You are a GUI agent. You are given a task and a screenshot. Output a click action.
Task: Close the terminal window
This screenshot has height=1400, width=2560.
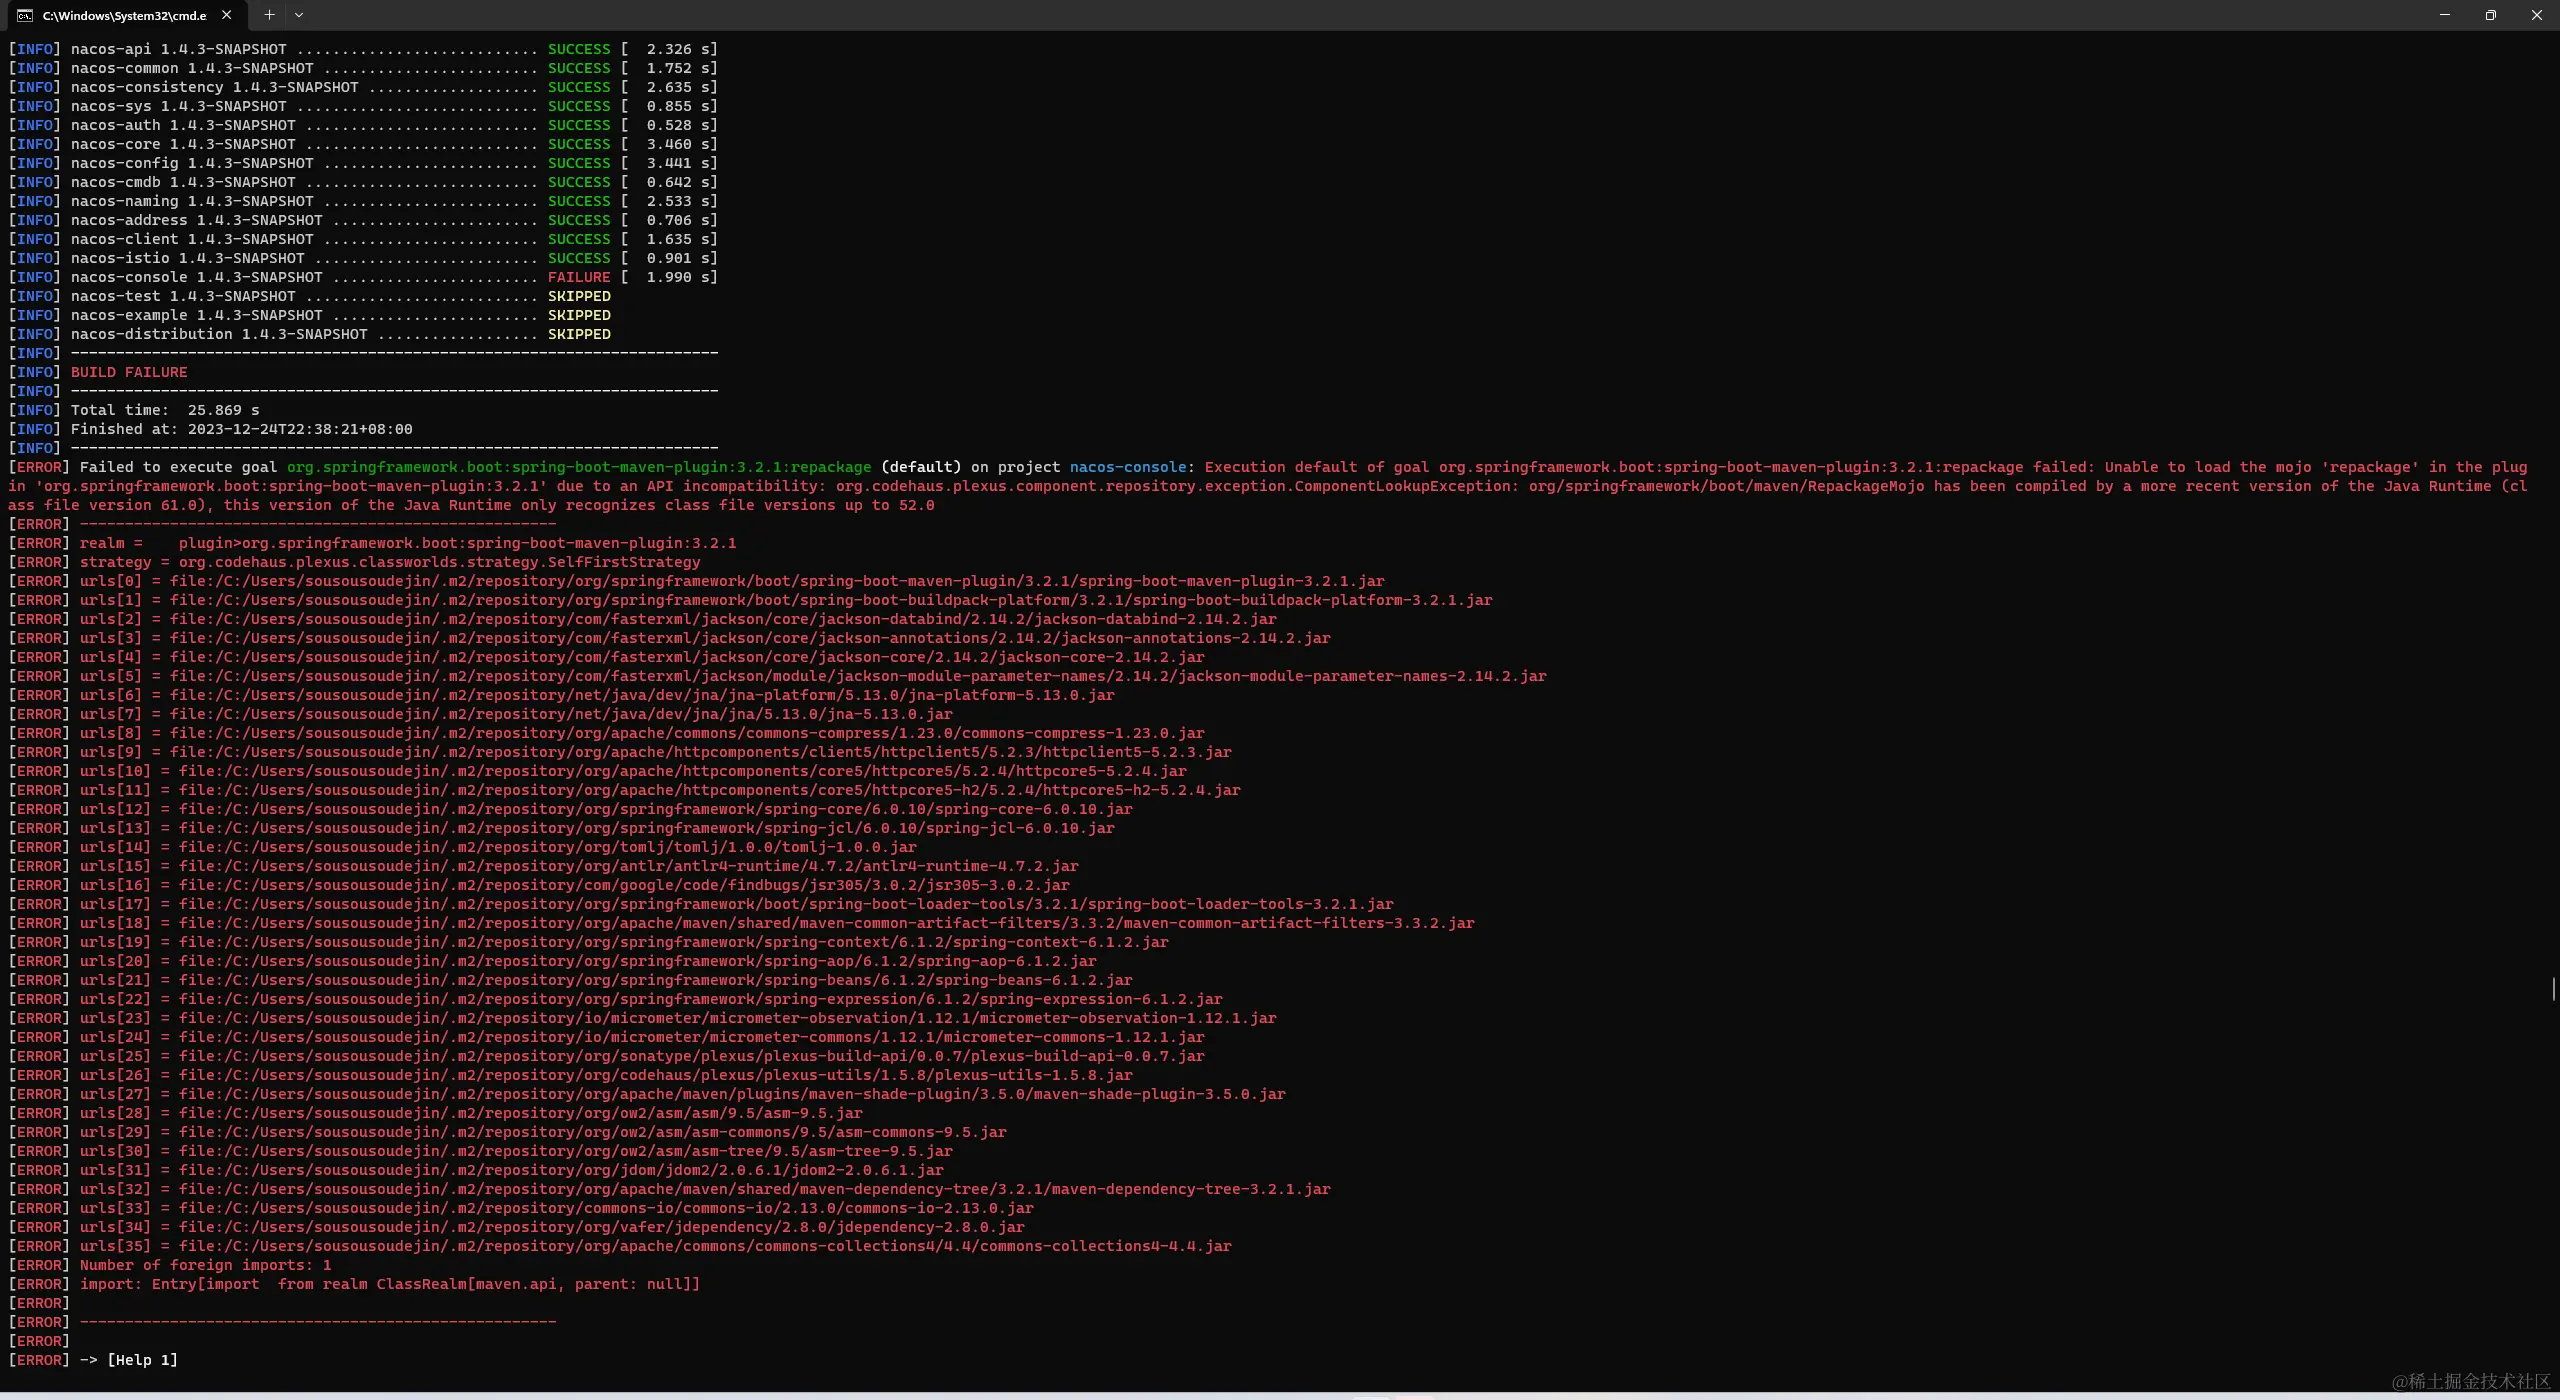pyautogui.click(x=2536, y=15)
